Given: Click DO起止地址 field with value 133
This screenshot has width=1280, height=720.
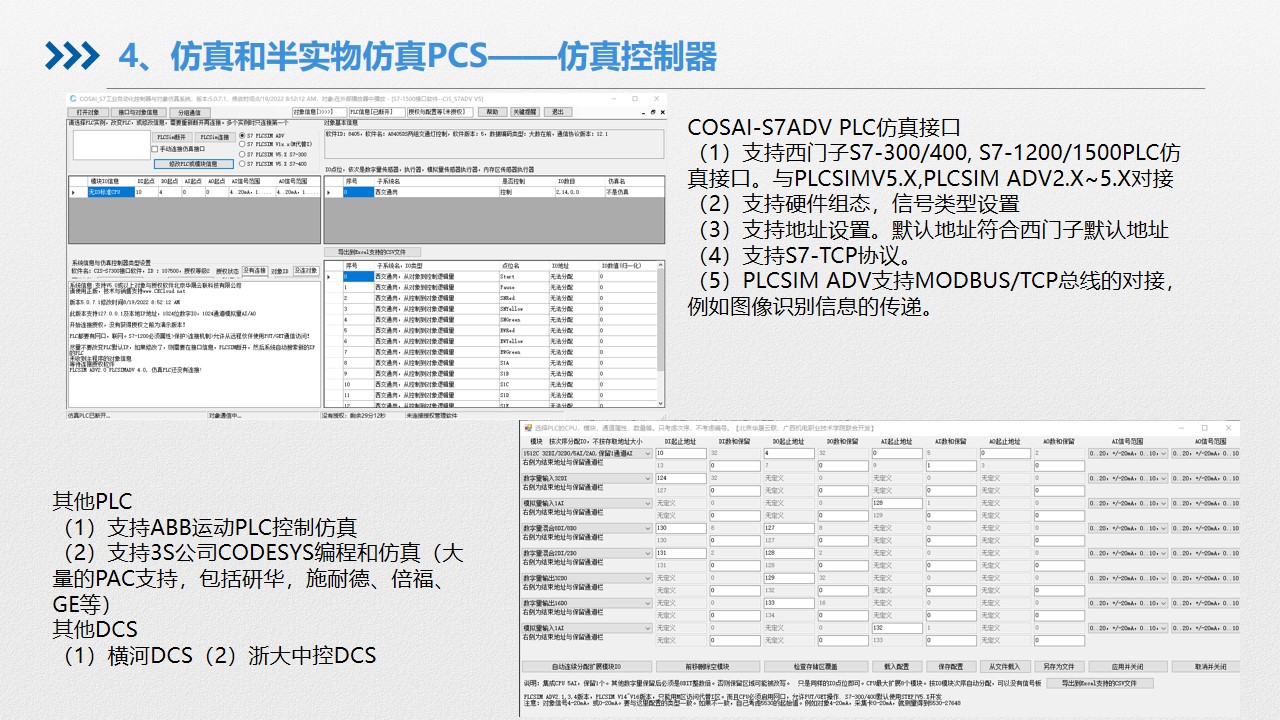Looking at the screenshot, I should (789, 603).
